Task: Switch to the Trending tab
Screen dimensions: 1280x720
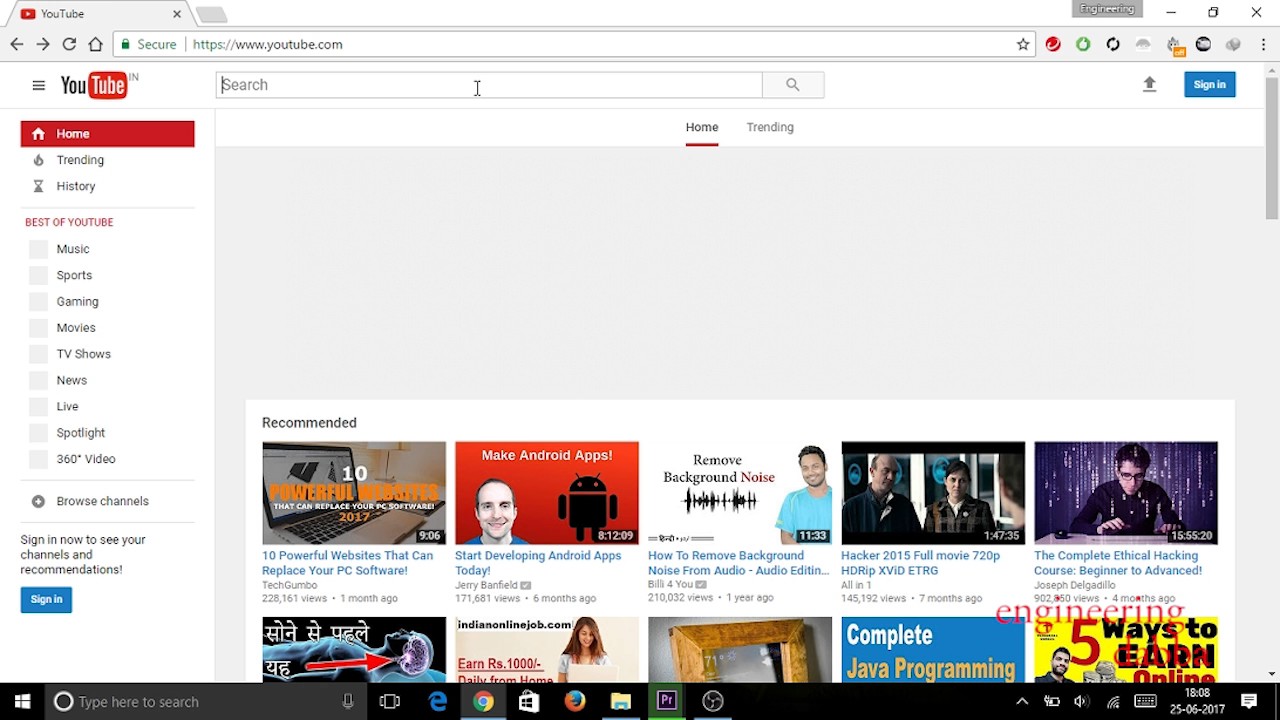Action: 770,127
